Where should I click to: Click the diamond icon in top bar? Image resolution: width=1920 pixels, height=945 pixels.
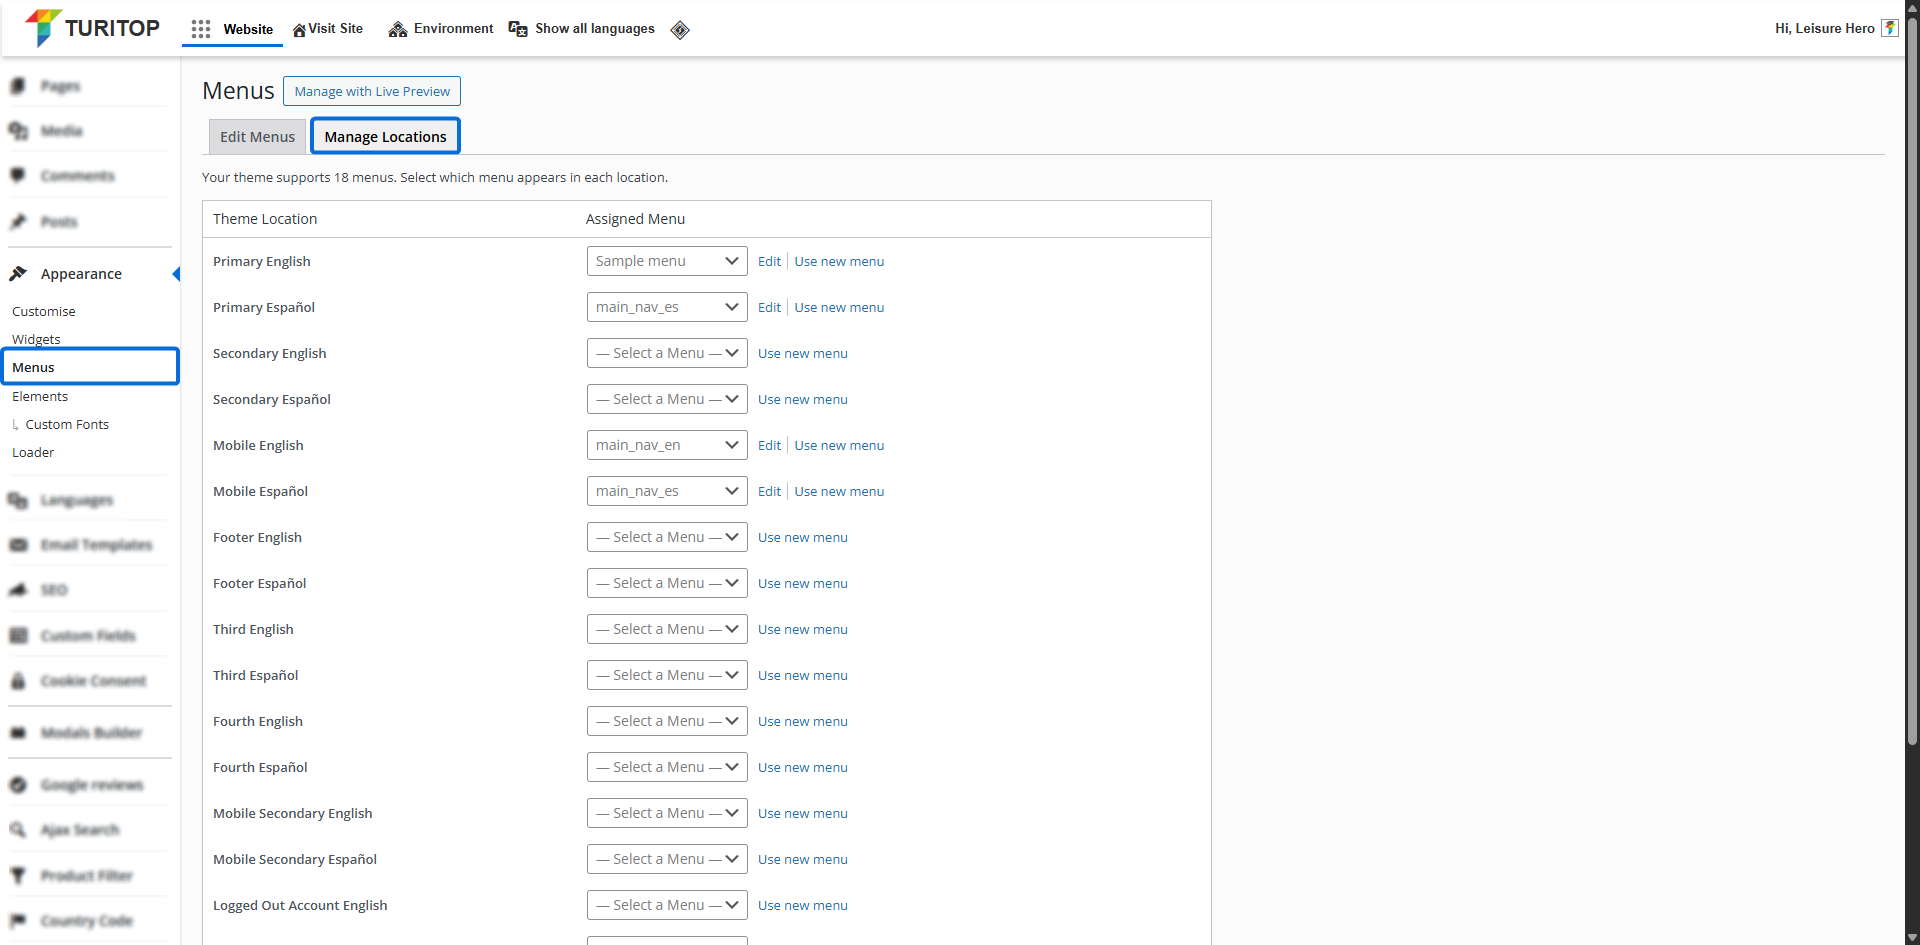click(680, 30)
